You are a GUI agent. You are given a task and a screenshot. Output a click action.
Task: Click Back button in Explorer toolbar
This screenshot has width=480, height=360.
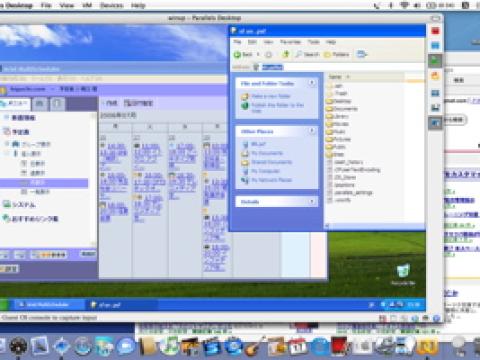[x=243, y=54]
